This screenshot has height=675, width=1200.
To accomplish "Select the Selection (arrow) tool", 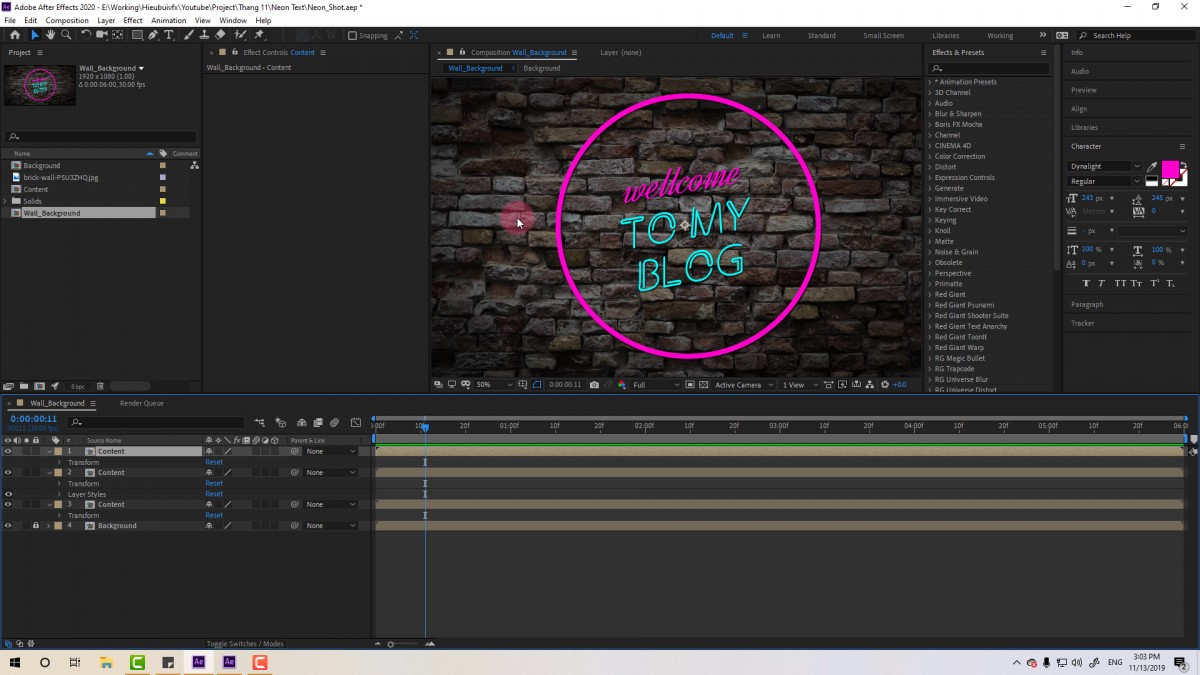I will tap(35, 35).
